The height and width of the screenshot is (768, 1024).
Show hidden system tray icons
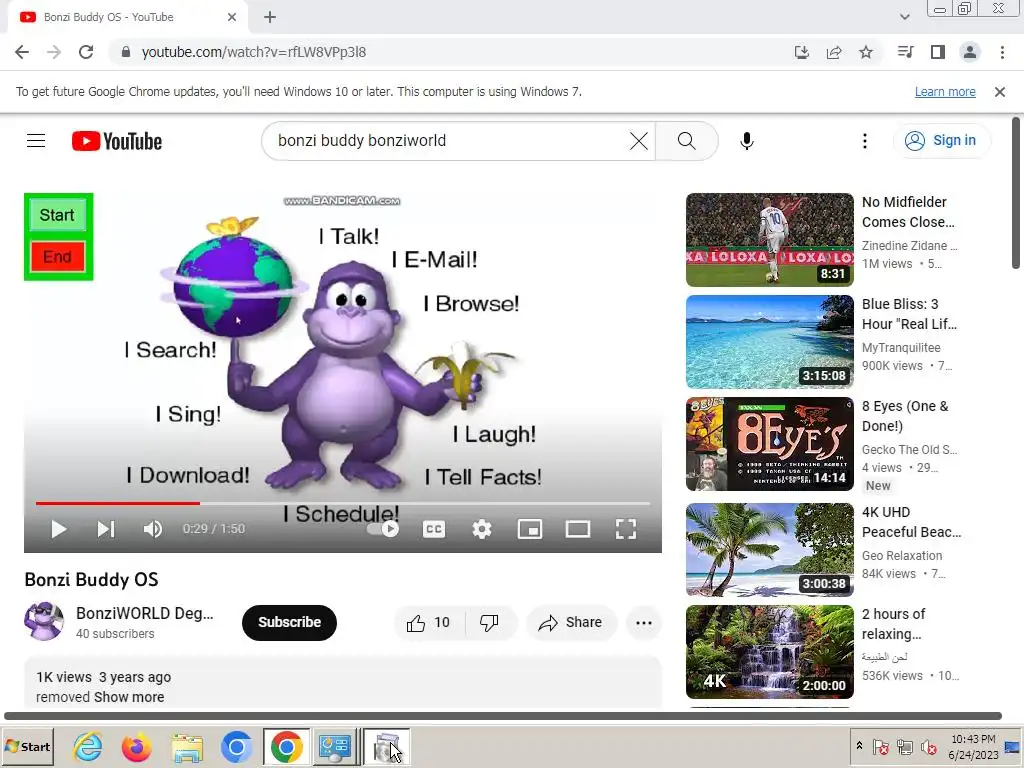859,746
